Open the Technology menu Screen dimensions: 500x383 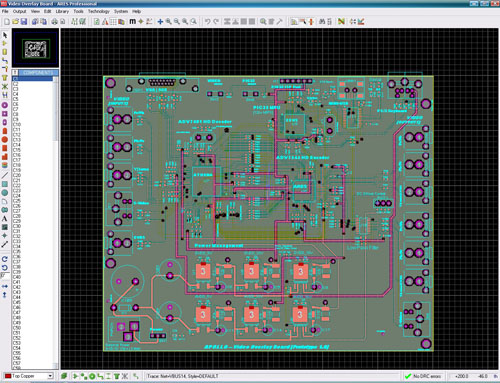pyautogui.click(x=99, y=11)
